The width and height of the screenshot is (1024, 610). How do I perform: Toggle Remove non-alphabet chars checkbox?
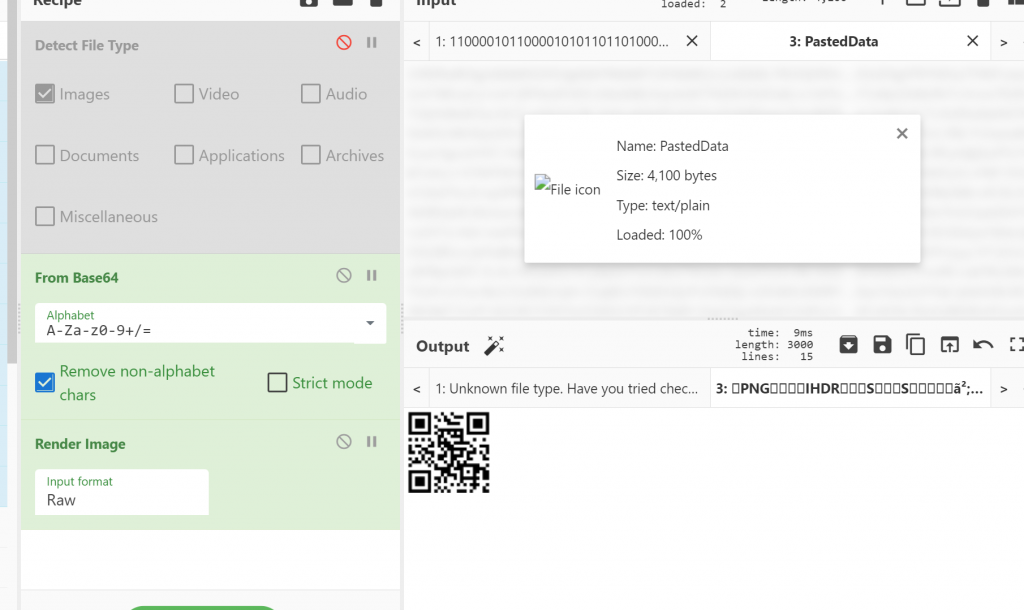coord(44,382)
